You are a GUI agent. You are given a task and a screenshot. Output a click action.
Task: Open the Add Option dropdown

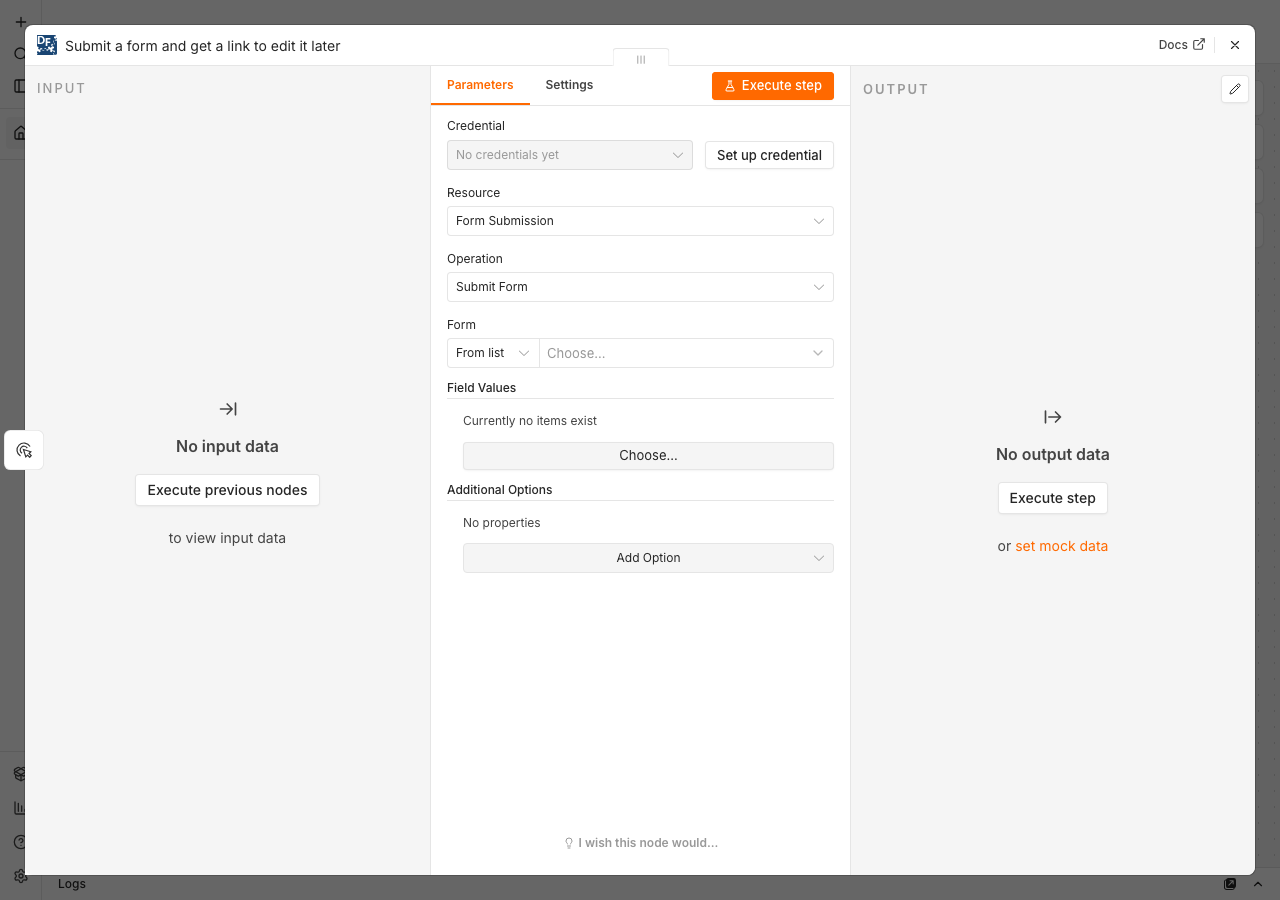coord(648,558)
